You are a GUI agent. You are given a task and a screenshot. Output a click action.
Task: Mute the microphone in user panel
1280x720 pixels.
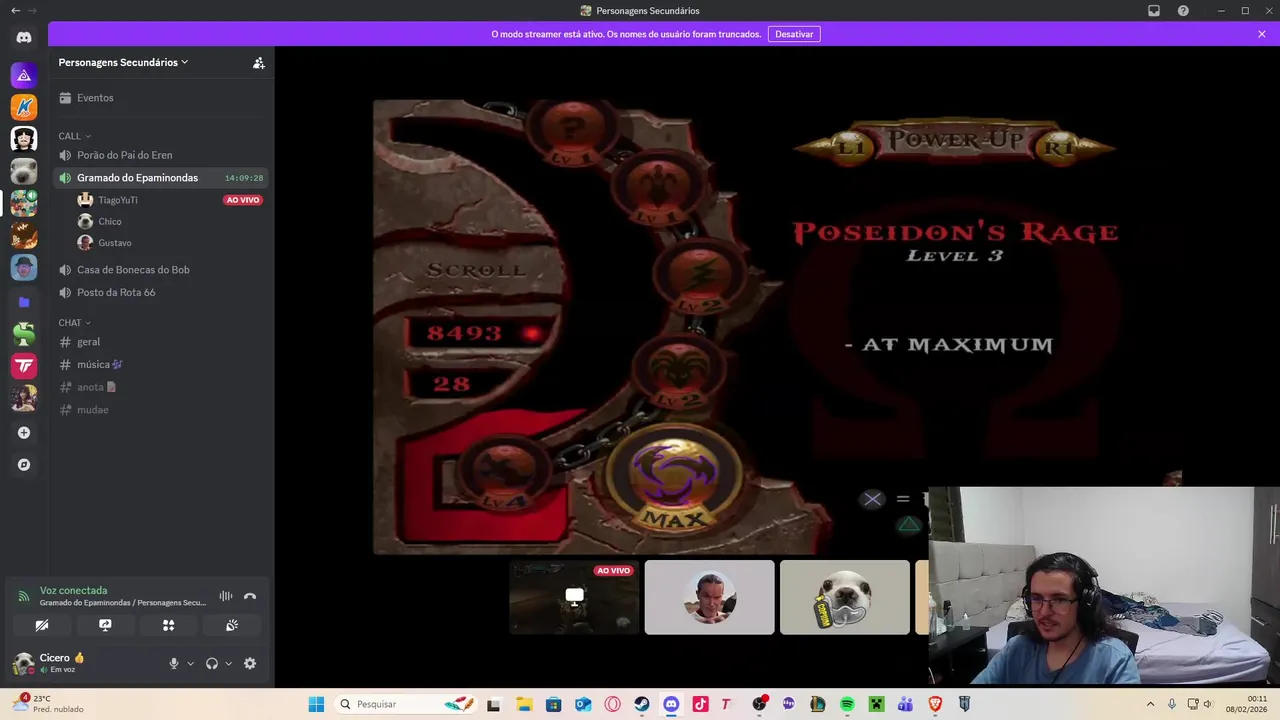(174, 663)
